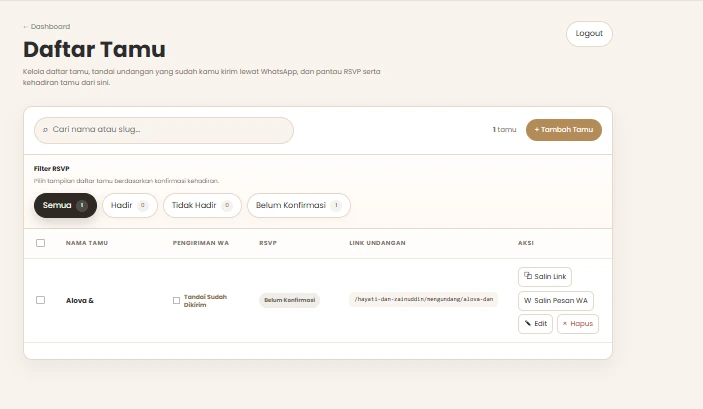Click the magnifier icon in the search box
This screenshot has width=703, height=409.
[x=45, y=130]
